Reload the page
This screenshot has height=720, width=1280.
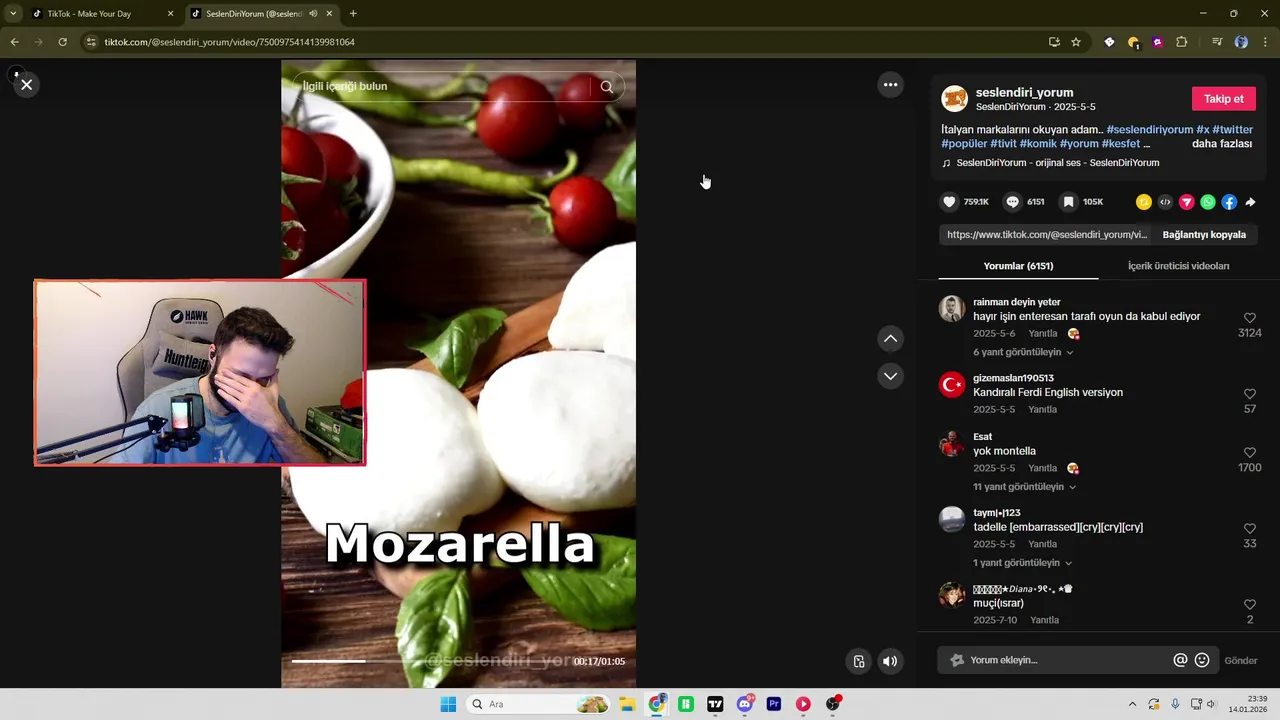62,42
